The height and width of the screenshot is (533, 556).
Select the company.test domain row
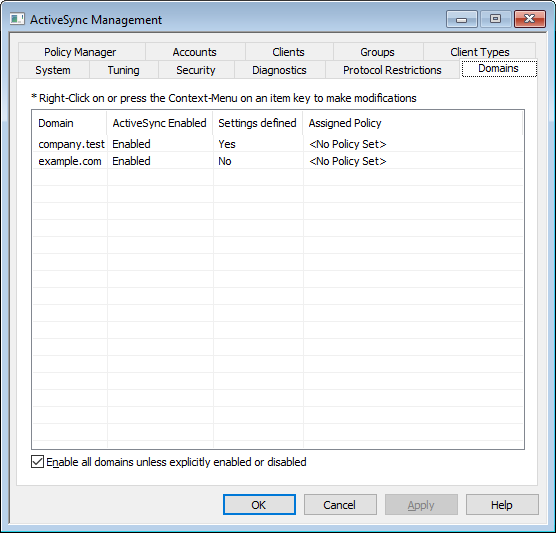278,144
